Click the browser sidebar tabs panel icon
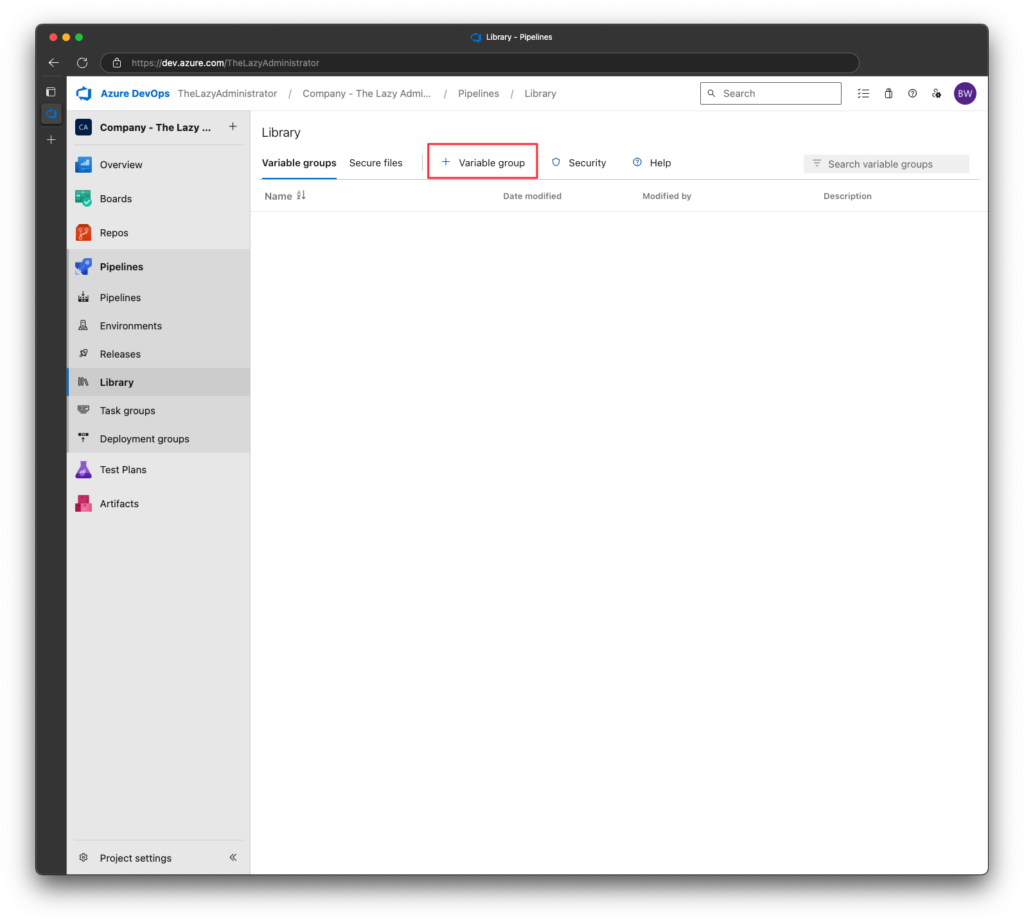This screenshot has width=1024, height=922. click(x=51, y=92)
